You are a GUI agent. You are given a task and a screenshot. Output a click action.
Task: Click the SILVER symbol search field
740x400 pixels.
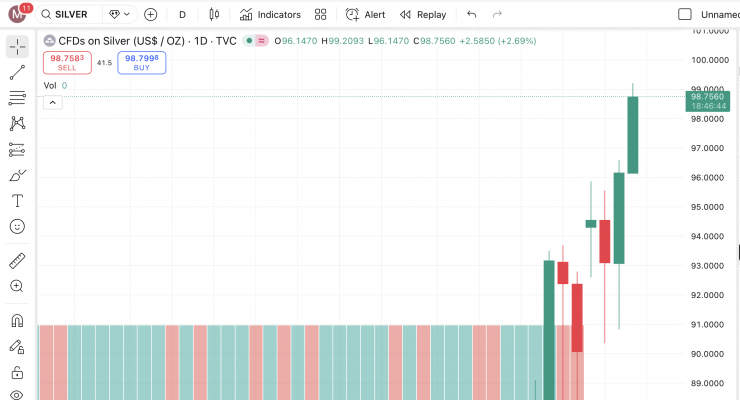click(x=70, y=15)
